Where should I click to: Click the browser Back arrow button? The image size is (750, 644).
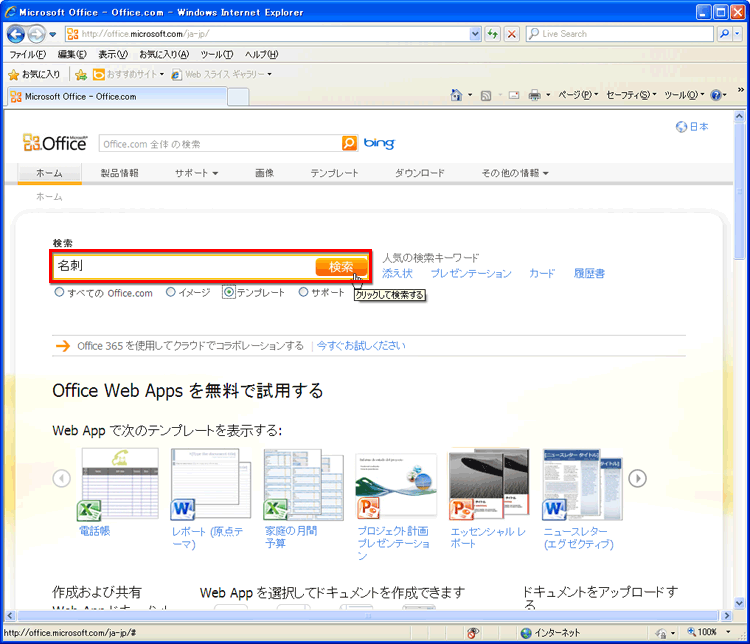coord(16,34)
